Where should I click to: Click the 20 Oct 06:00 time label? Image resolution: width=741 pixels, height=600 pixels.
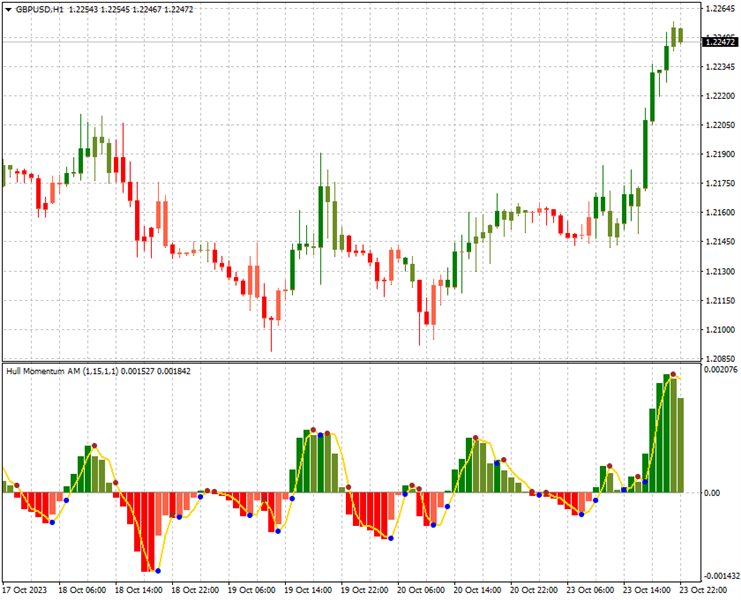click(421, 591)
